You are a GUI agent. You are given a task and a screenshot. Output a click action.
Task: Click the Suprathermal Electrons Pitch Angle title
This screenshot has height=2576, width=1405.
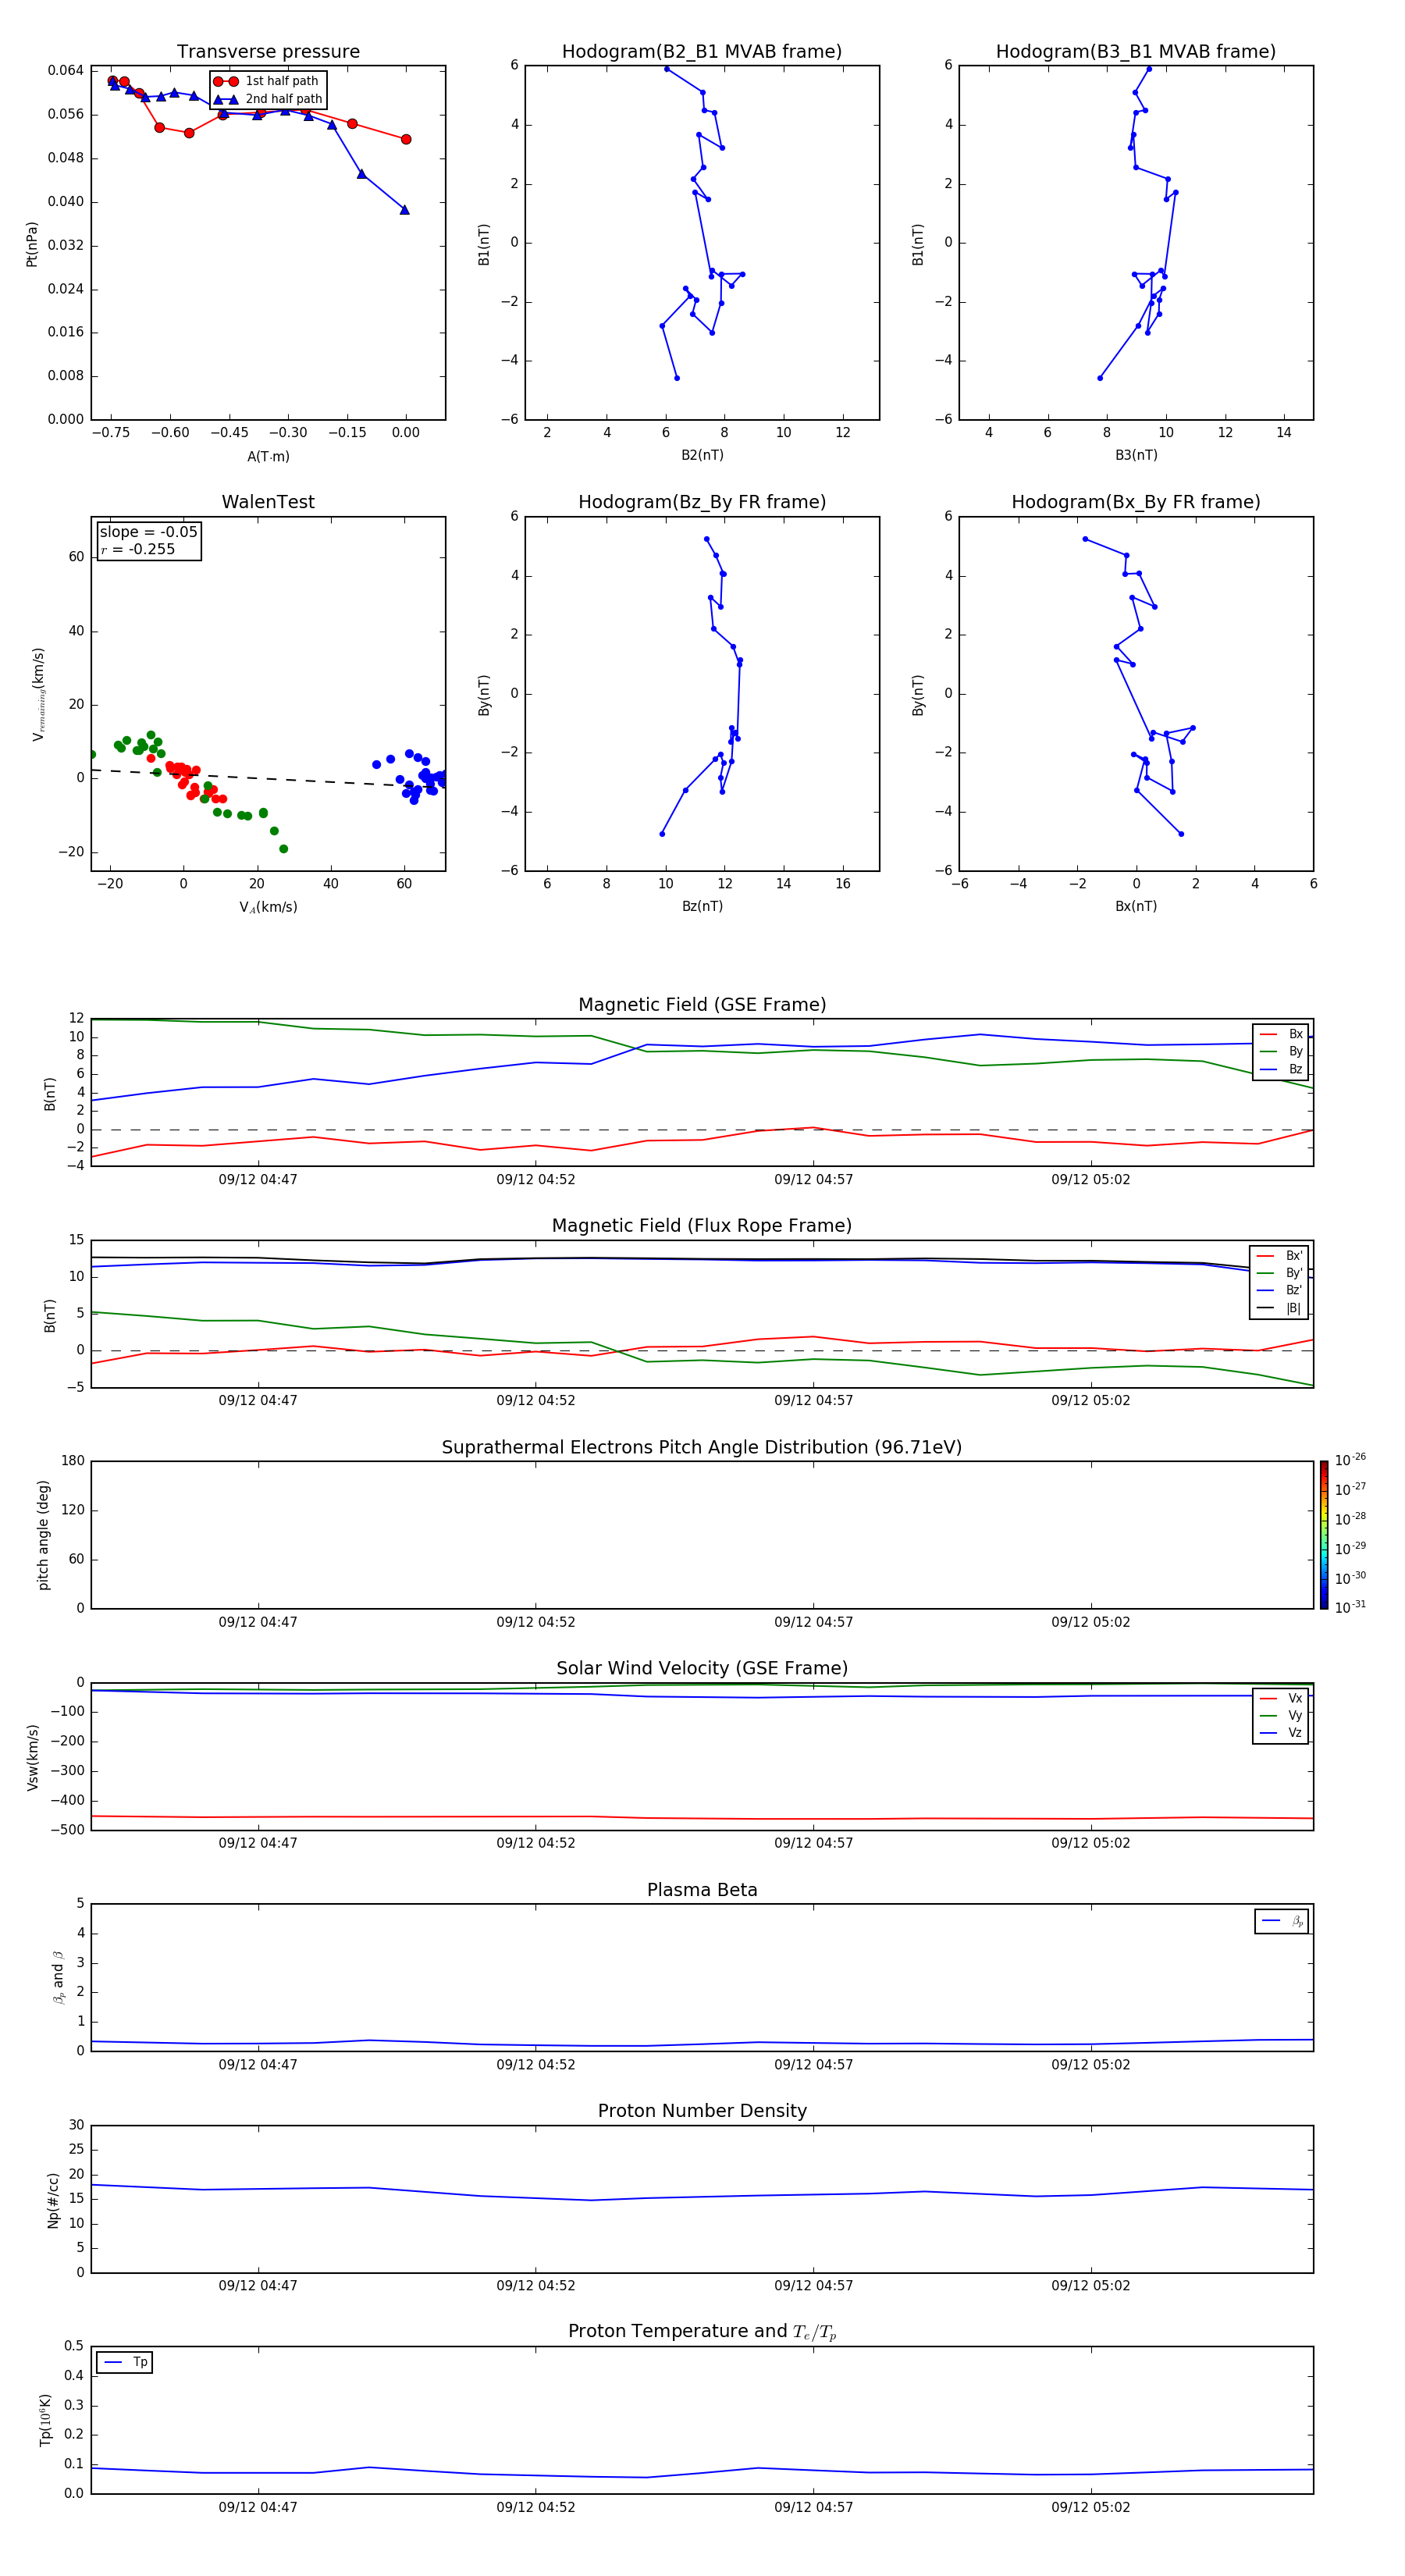click(x=701, y=1447)
